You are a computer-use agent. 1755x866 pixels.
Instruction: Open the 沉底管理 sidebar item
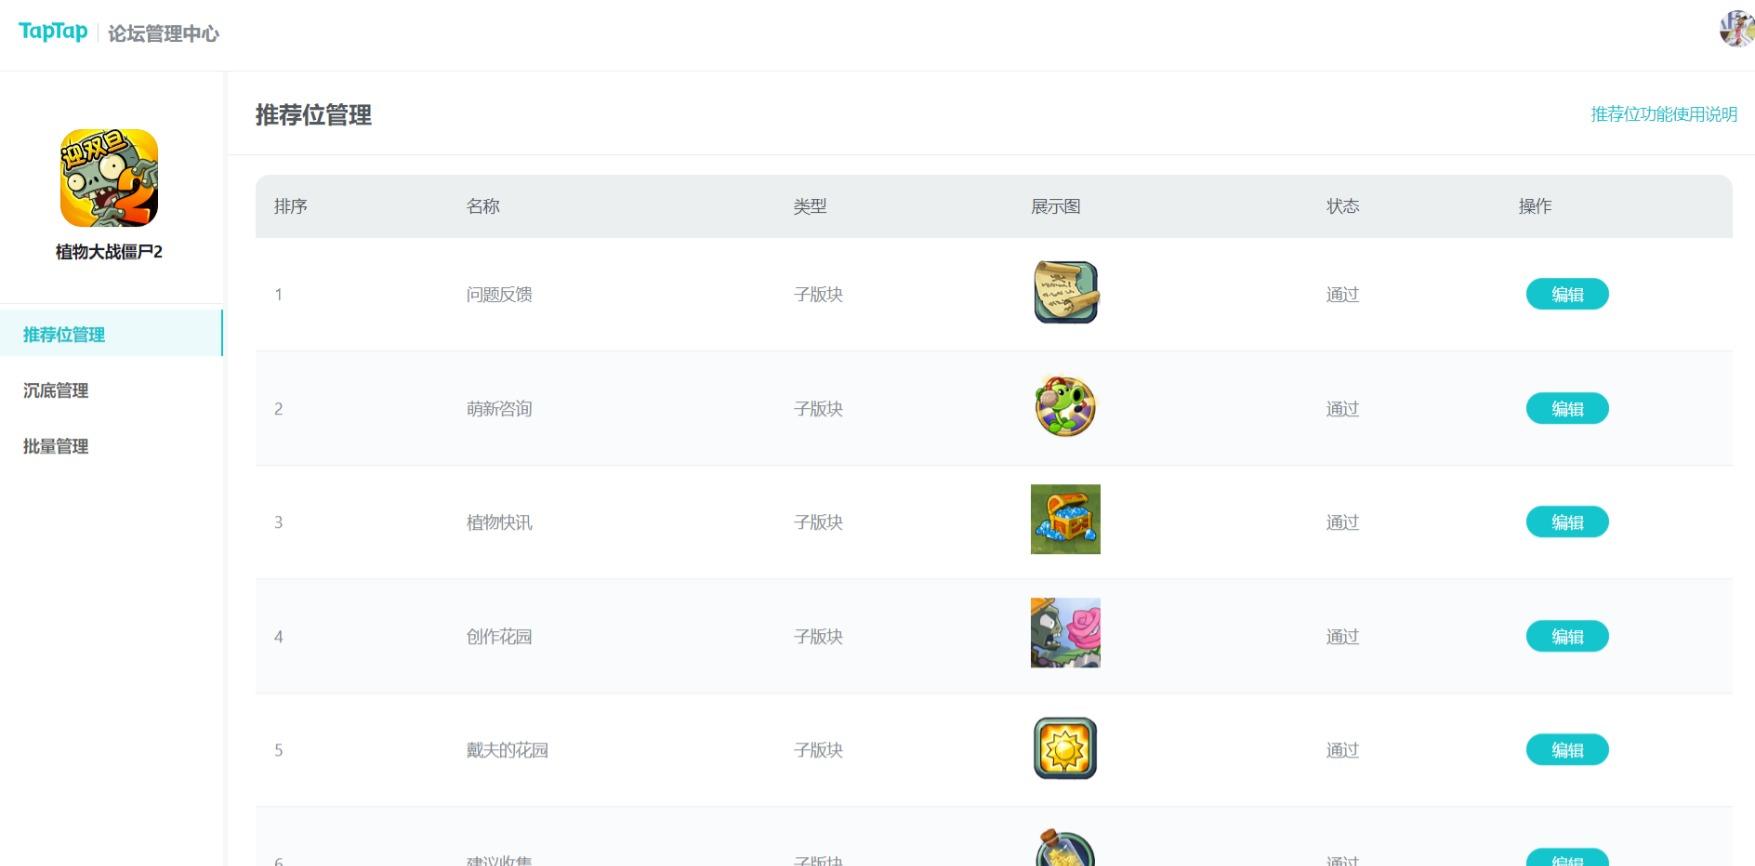[56, 390]
